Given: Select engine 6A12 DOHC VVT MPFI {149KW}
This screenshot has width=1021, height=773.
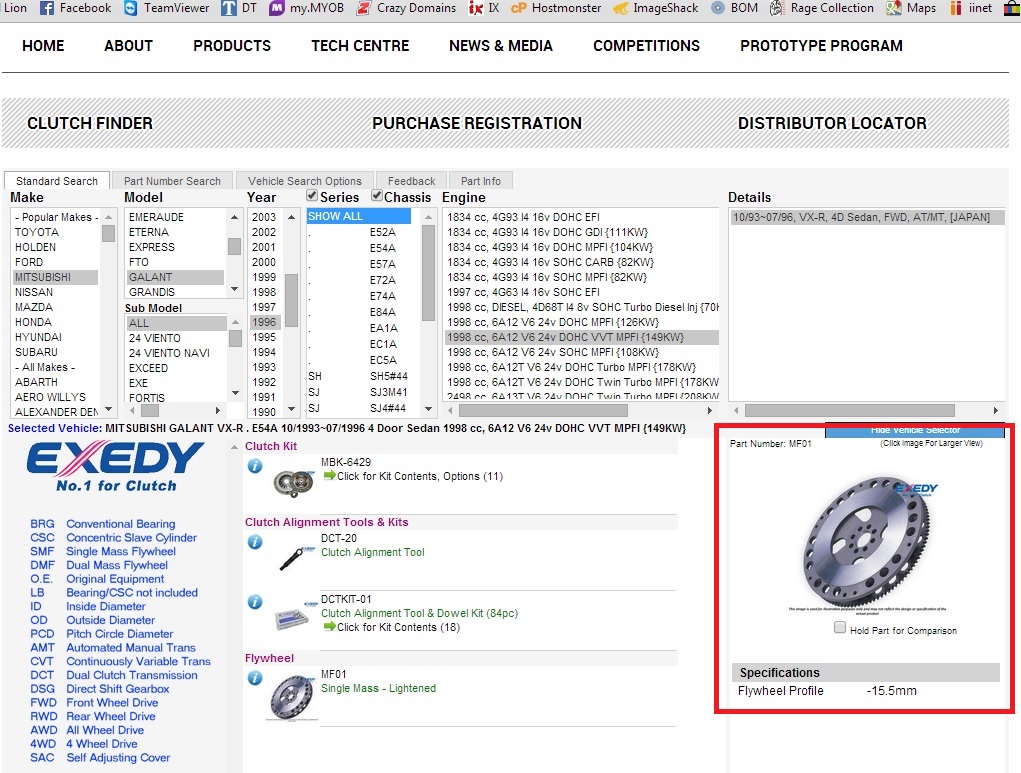Looking at the screenshot, I should [x=581, y=337].
